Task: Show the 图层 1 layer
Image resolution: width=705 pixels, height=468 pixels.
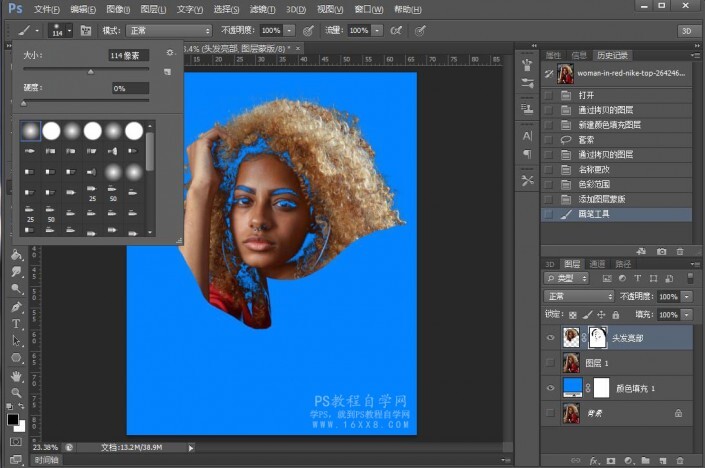Action: pos(550,363)
